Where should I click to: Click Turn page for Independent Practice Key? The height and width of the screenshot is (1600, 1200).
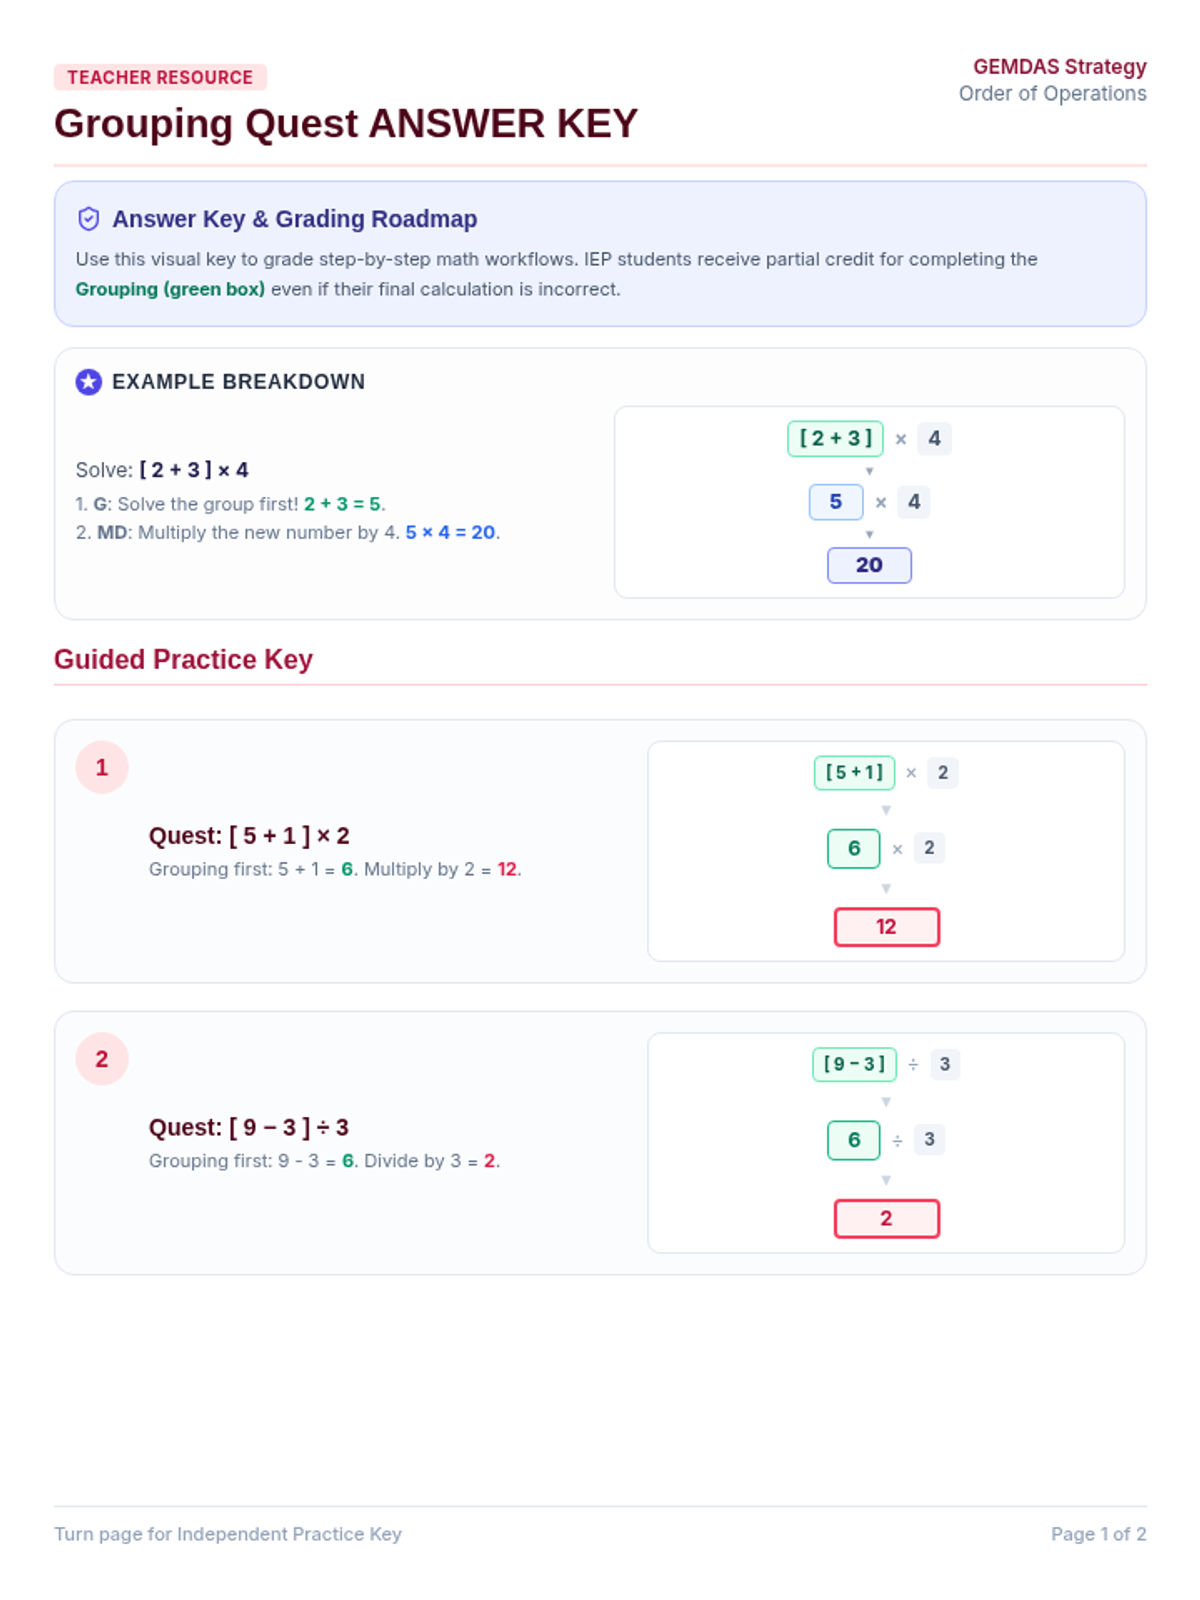tap(228, 1534)
